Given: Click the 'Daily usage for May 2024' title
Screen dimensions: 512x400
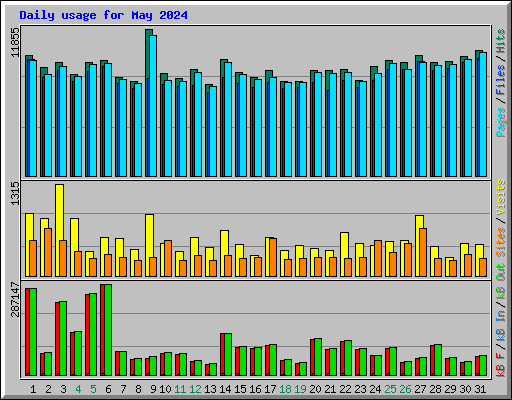Looking at the screenshot, I should coord(103,15).
